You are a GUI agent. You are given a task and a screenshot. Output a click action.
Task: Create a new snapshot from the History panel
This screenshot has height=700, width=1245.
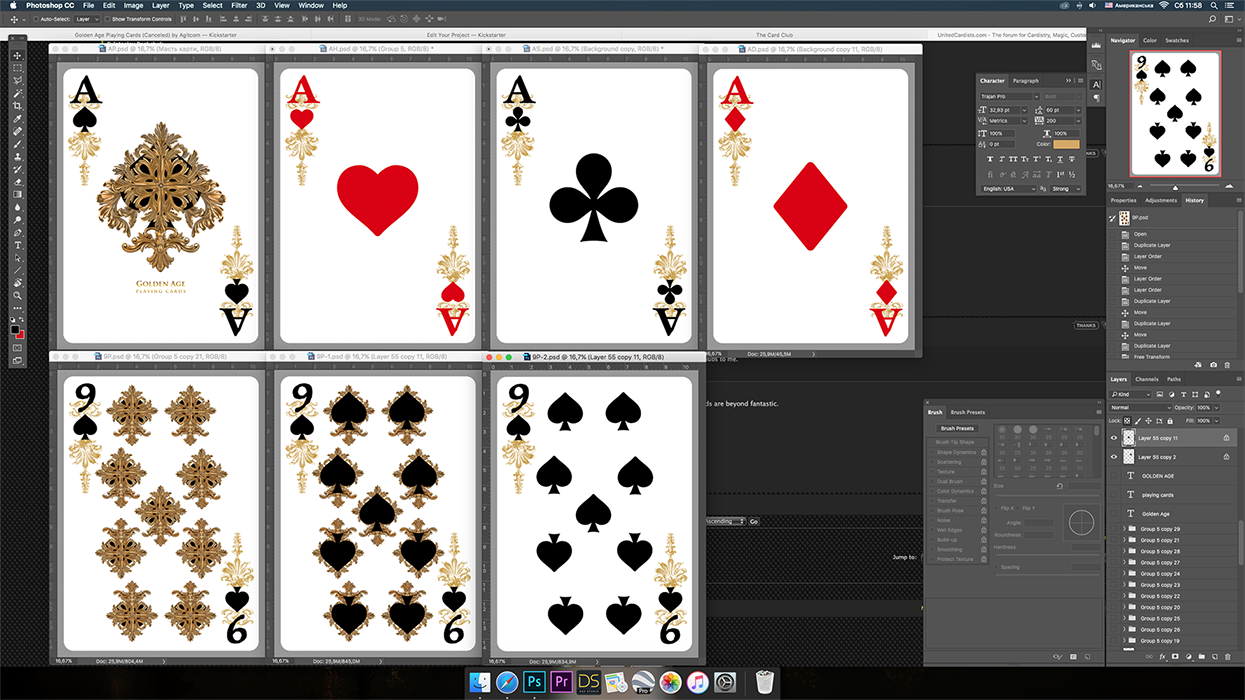pyautogui.click(x=1213, y=365)
